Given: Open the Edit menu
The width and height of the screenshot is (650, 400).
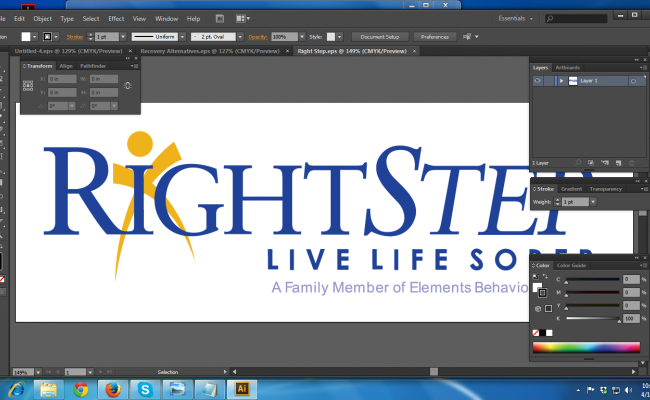Looking at the screenshot, I should coord(19,19).
